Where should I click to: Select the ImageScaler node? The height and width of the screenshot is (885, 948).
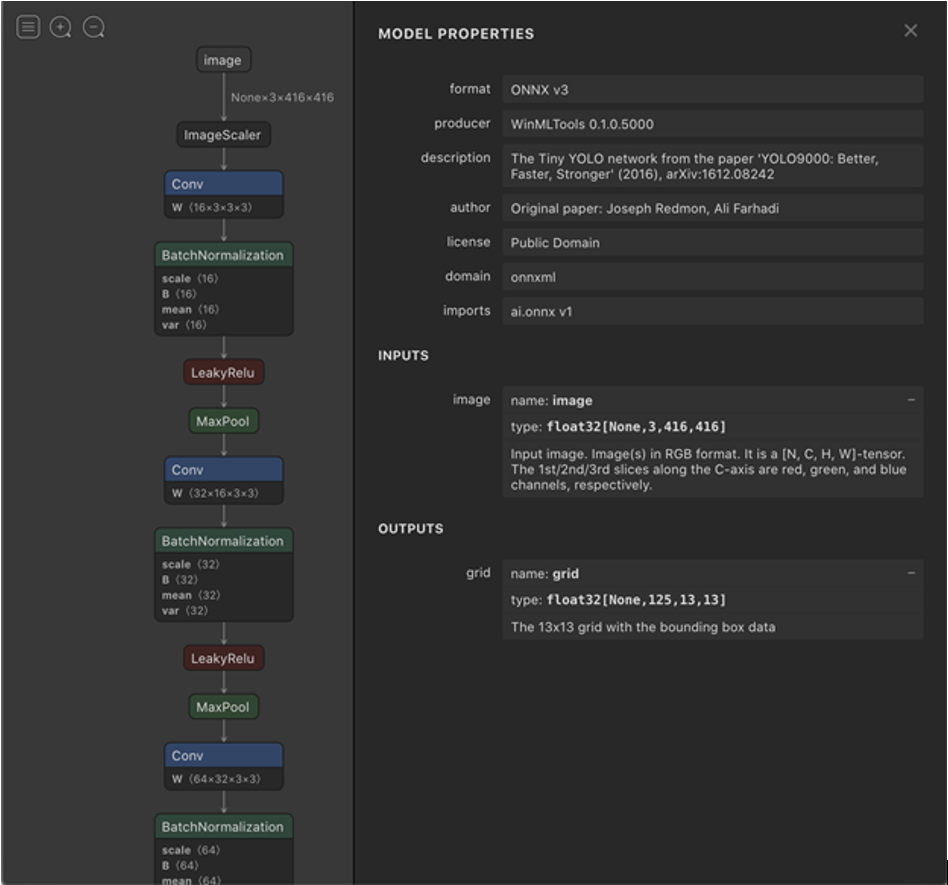coord(223,135)
